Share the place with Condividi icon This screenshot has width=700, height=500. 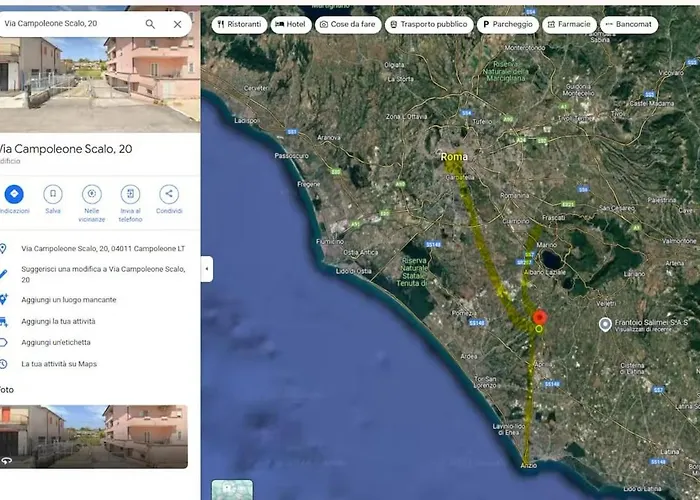pyautogui.click(x=169, y=194)
